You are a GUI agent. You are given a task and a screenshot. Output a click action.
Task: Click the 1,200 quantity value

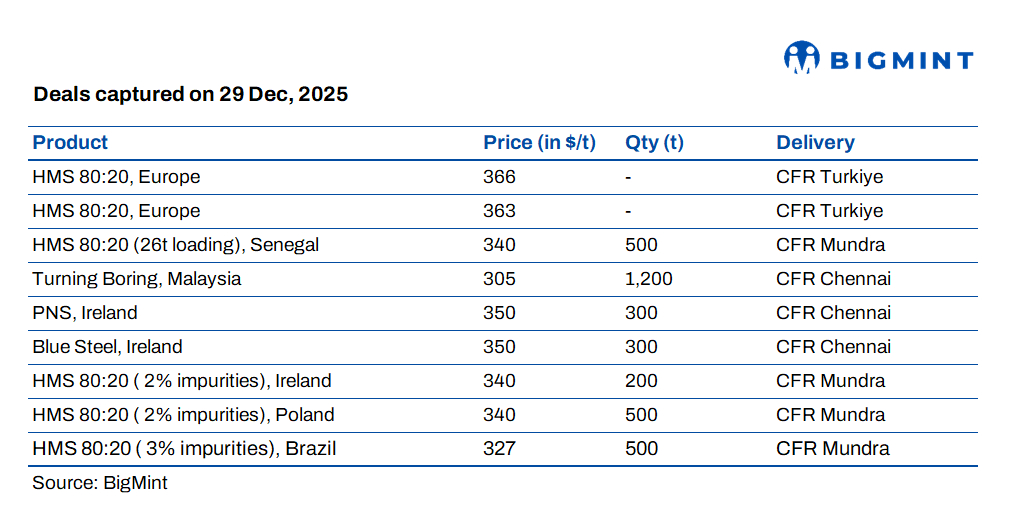pyautogui.click(x=649, y=279)
